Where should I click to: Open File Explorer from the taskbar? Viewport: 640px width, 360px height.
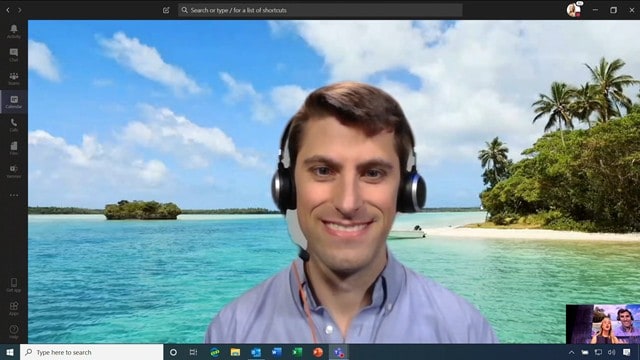(x=235, y=352)
